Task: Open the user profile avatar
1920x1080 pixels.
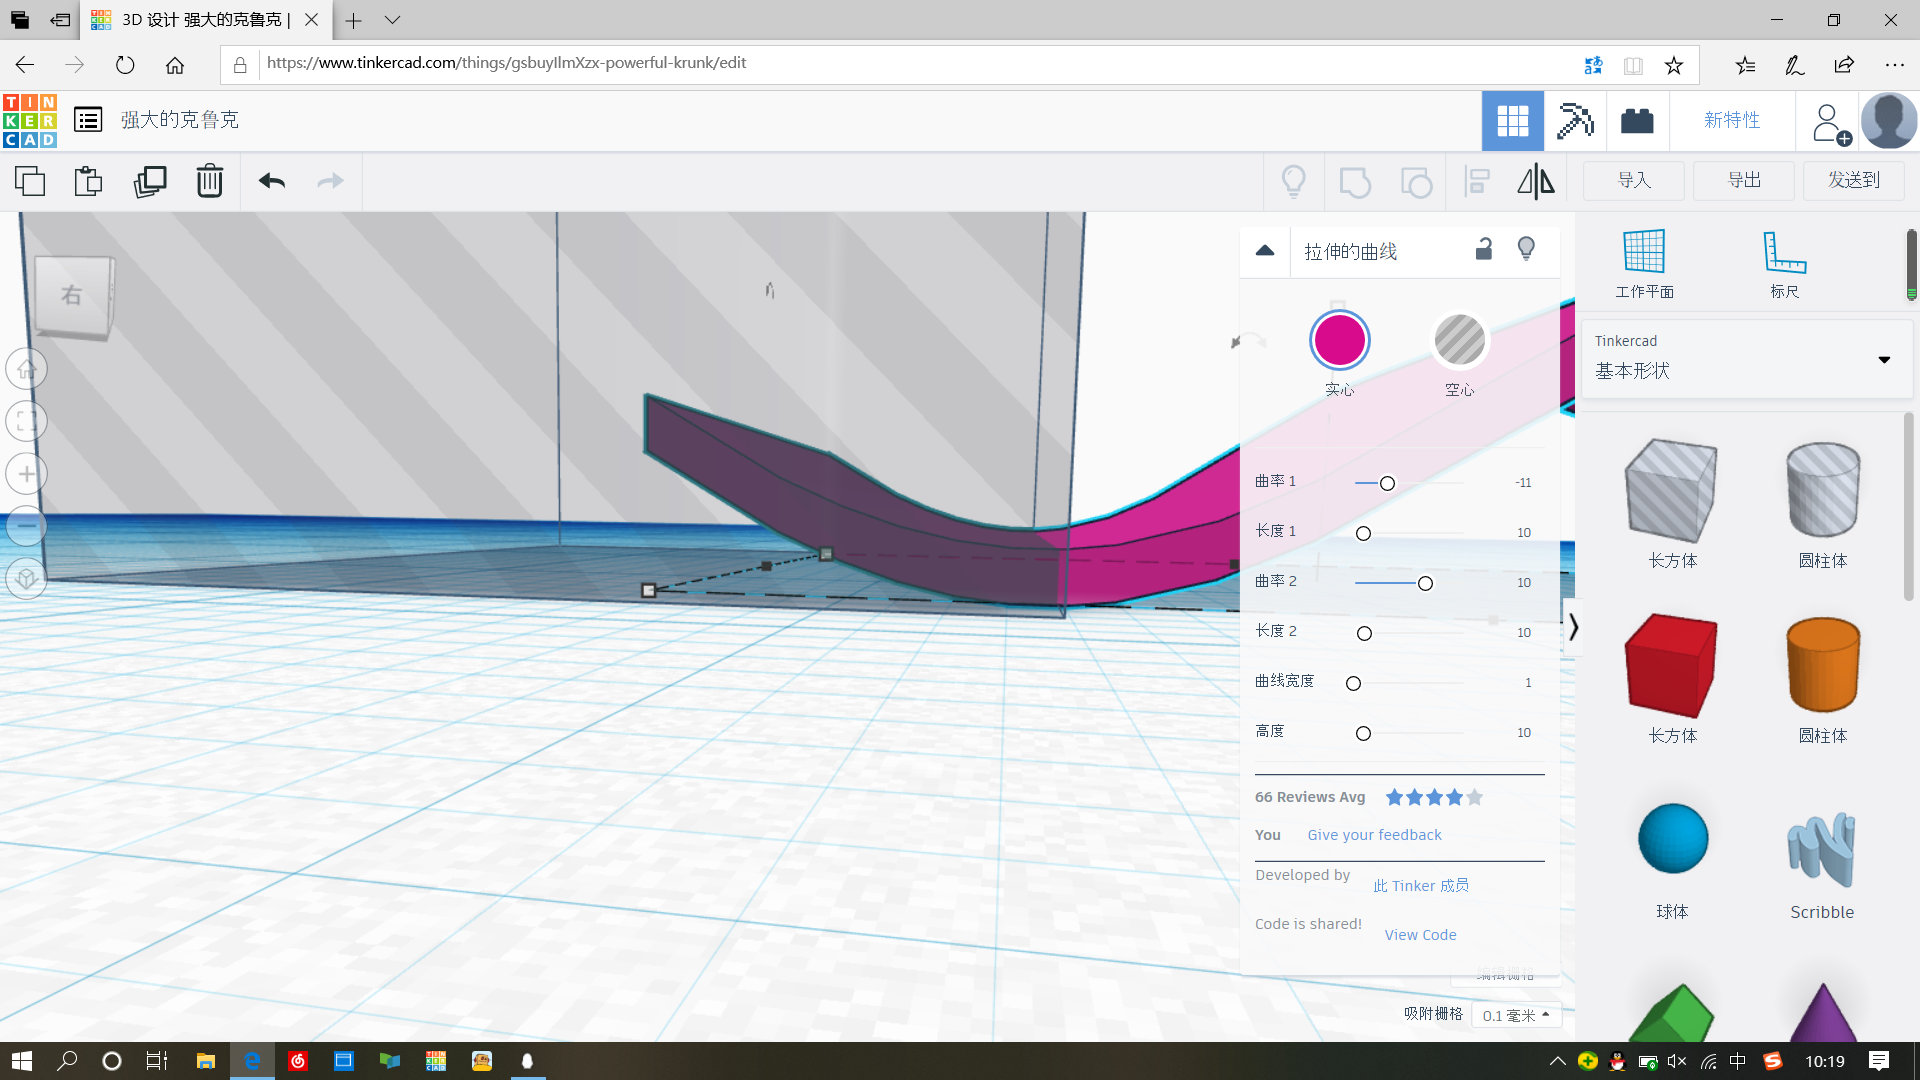Action: [x=1889, y=121]
